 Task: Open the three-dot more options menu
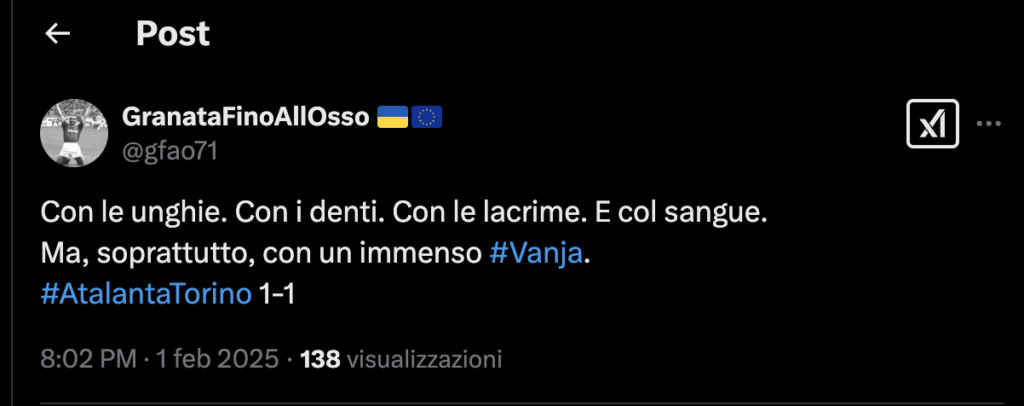pos(988,125)
